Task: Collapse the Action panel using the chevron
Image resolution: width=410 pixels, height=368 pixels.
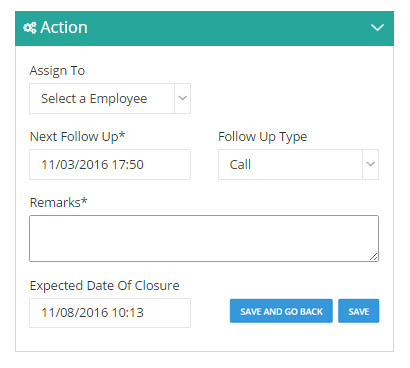Action: pyautogui.click(x=377, y=28)
